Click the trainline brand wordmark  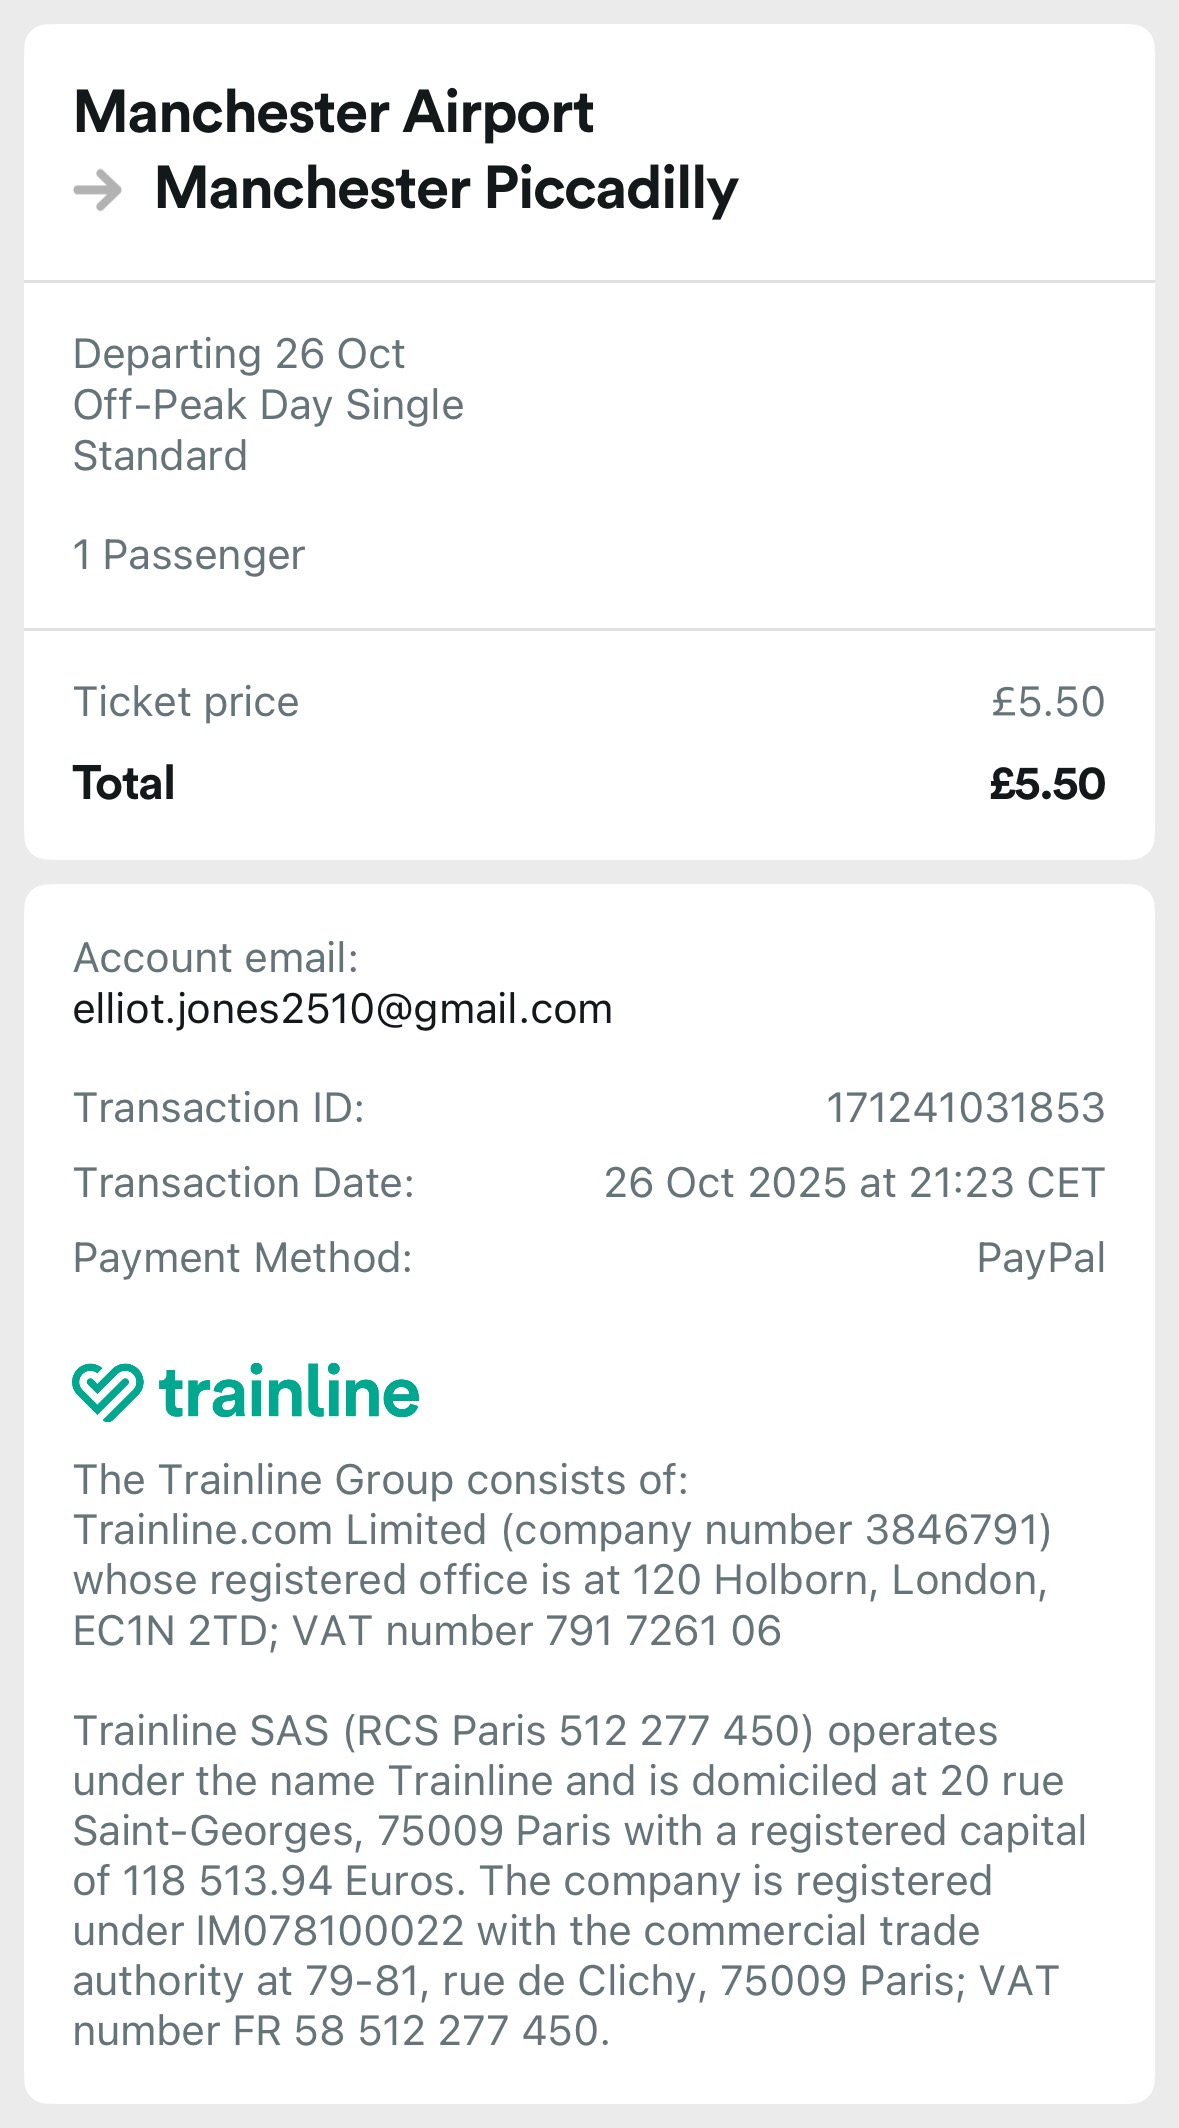(289, 1392)
